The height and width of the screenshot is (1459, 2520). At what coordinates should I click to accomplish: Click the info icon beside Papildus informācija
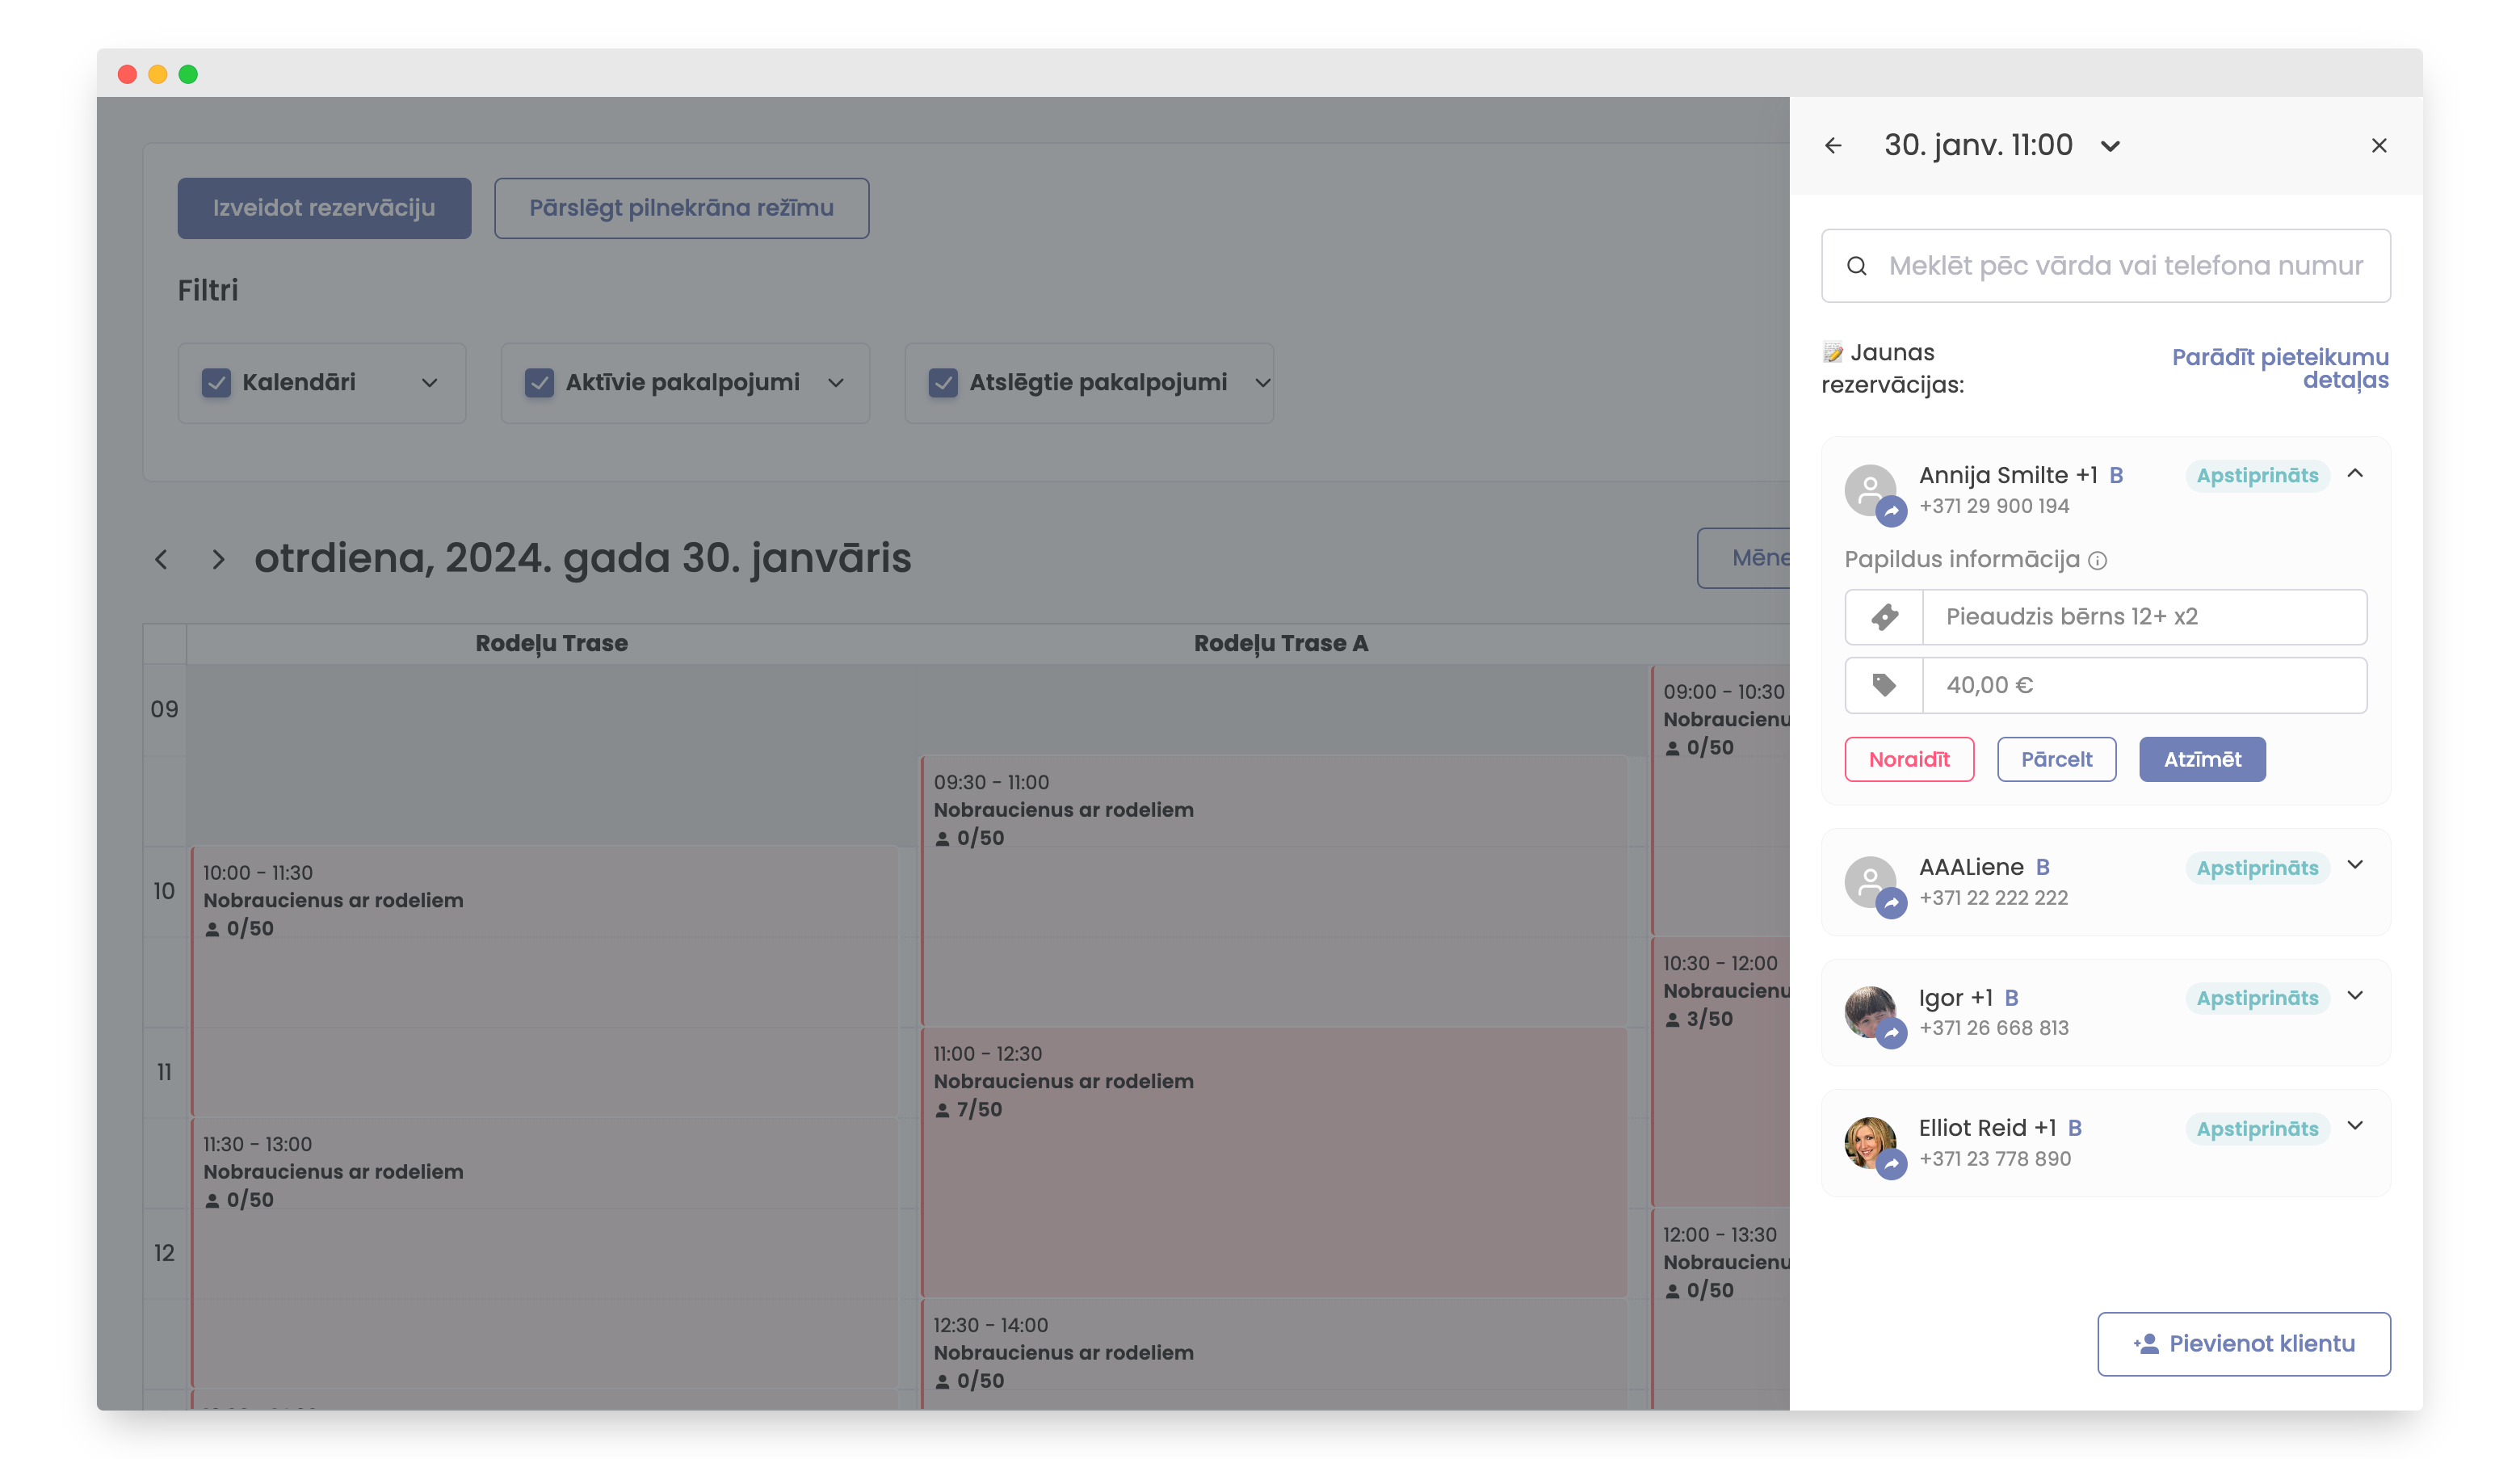click(x=2097, y=561)
